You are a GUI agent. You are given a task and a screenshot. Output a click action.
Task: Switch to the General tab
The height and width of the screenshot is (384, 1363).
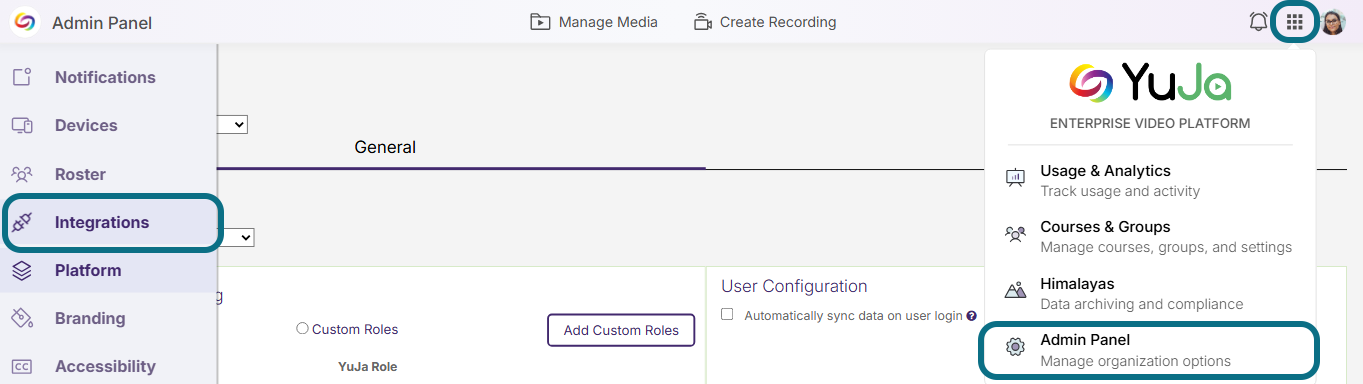tap(385, 147)
